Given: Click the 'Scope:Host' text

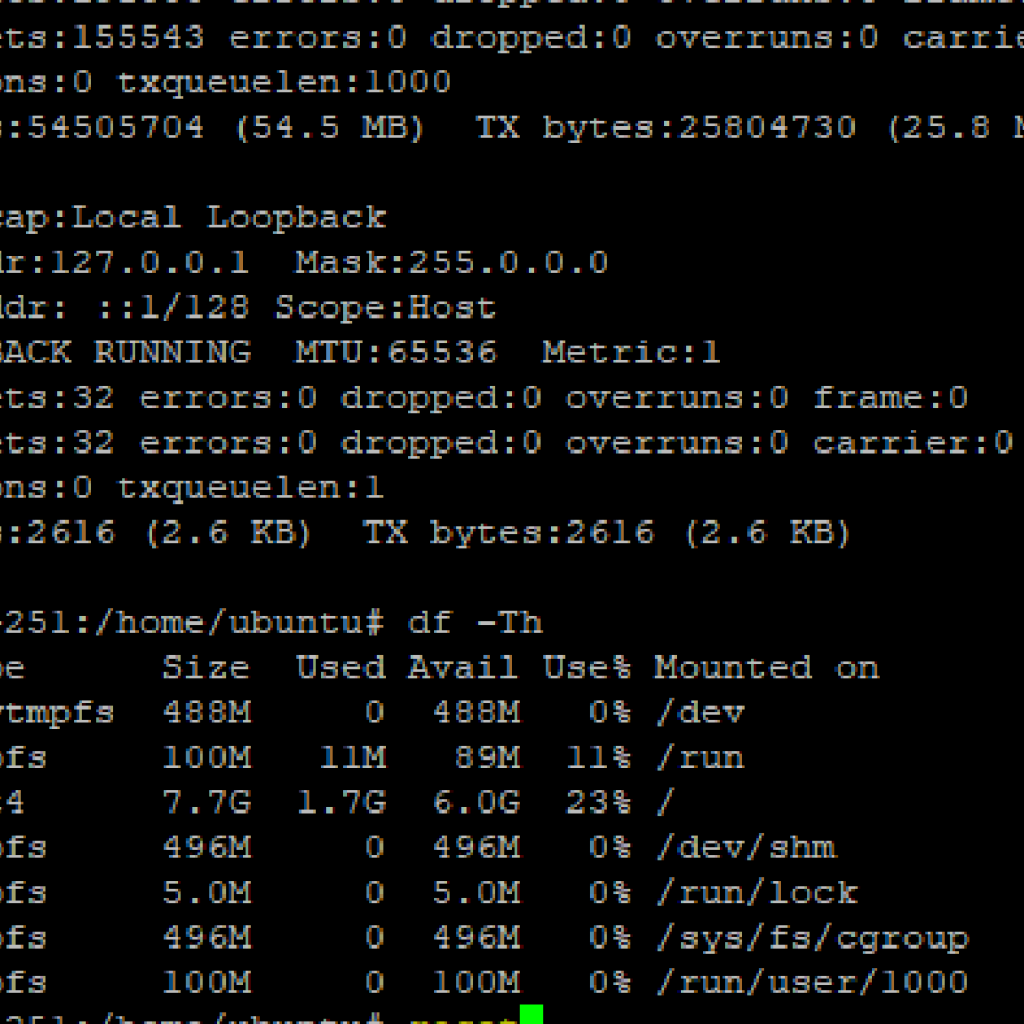Looking at the screenshot, I should click(x=385, y=308).
